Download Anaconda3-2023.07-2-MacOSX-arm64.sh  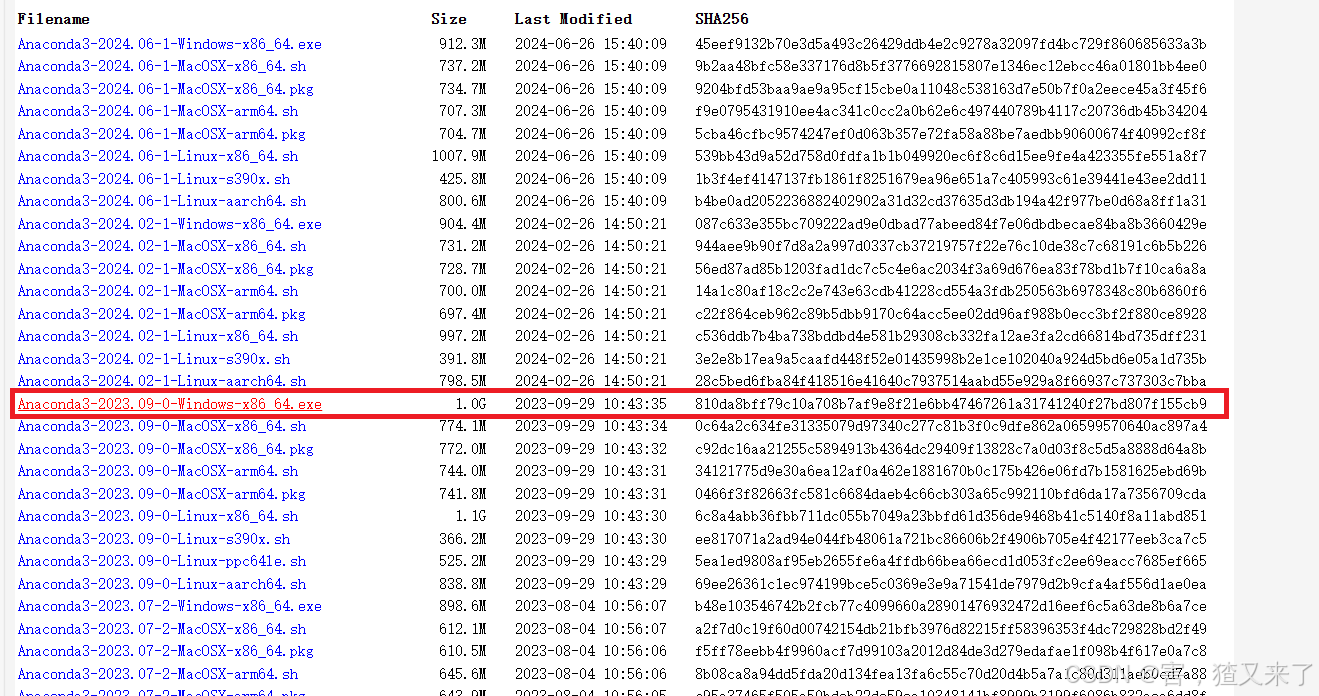[x=158, y=674]
